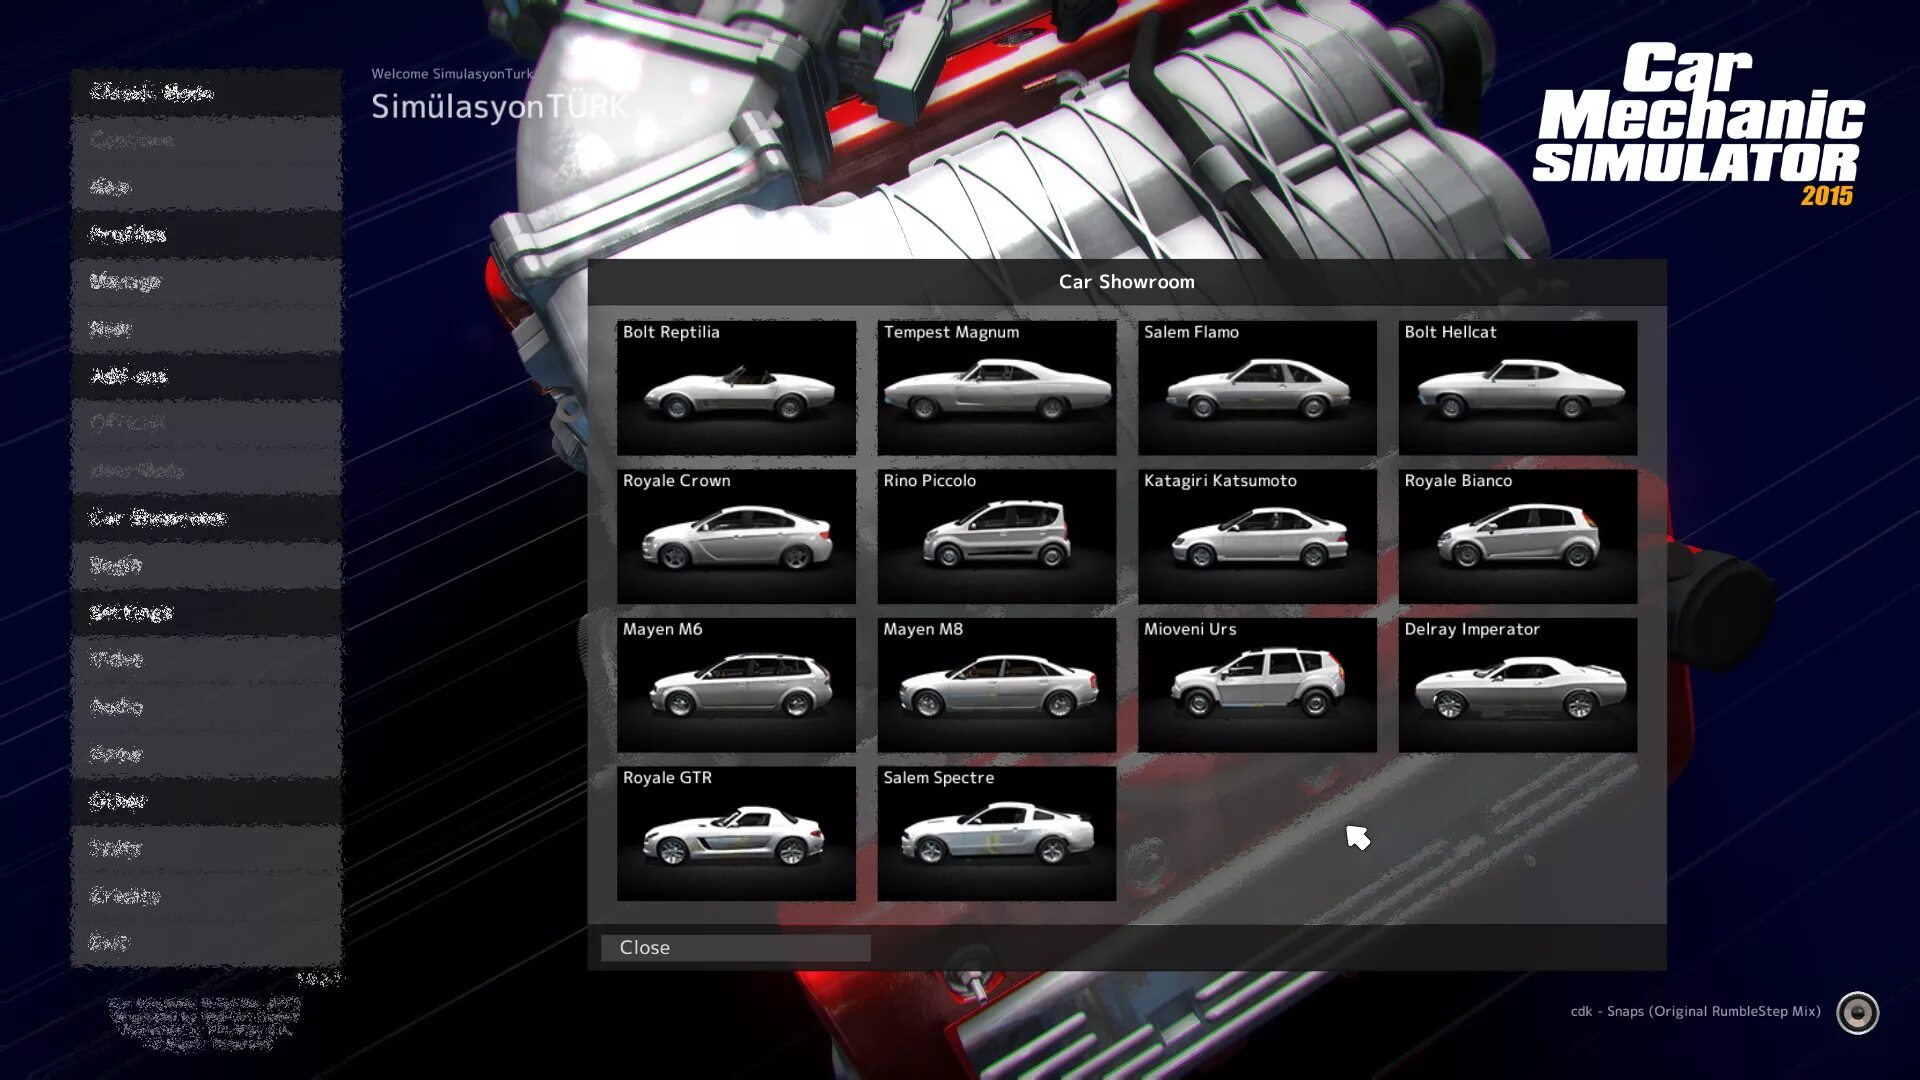Select the Tempest Magnum car thumbnail
The height and width of the screenshot is (1080, 1920).
(x=997, y=388)
